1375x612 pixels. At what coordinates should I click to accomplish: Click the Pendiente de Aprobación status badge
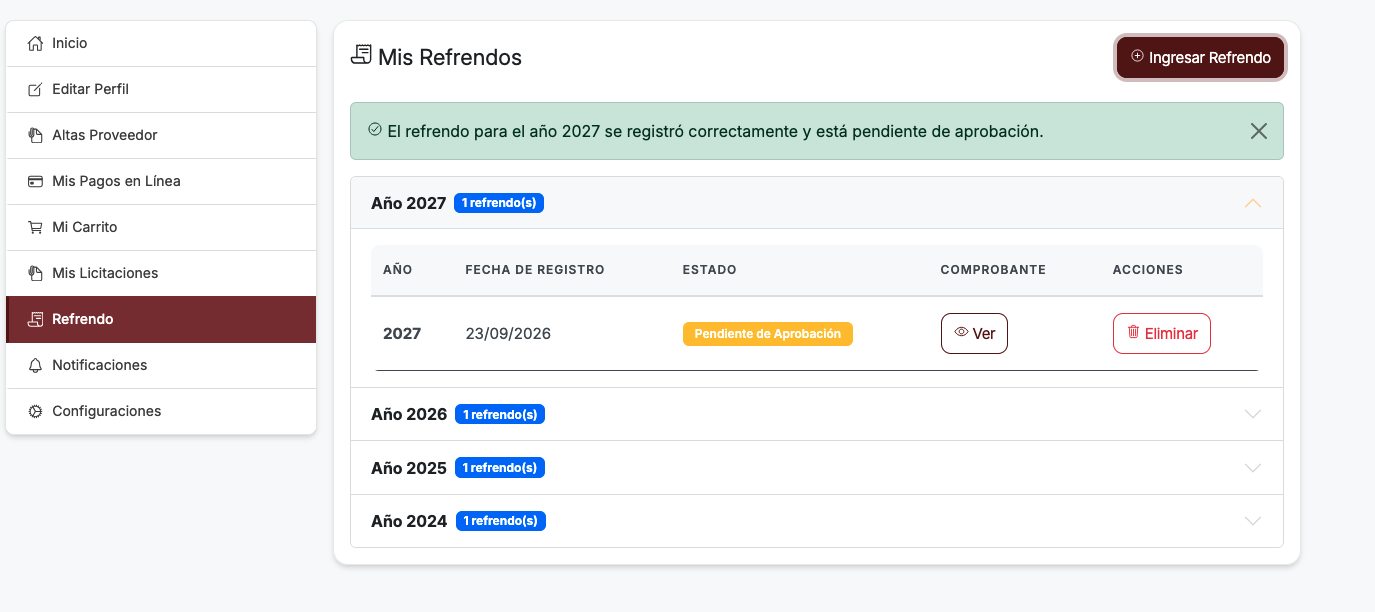(767, 334)
